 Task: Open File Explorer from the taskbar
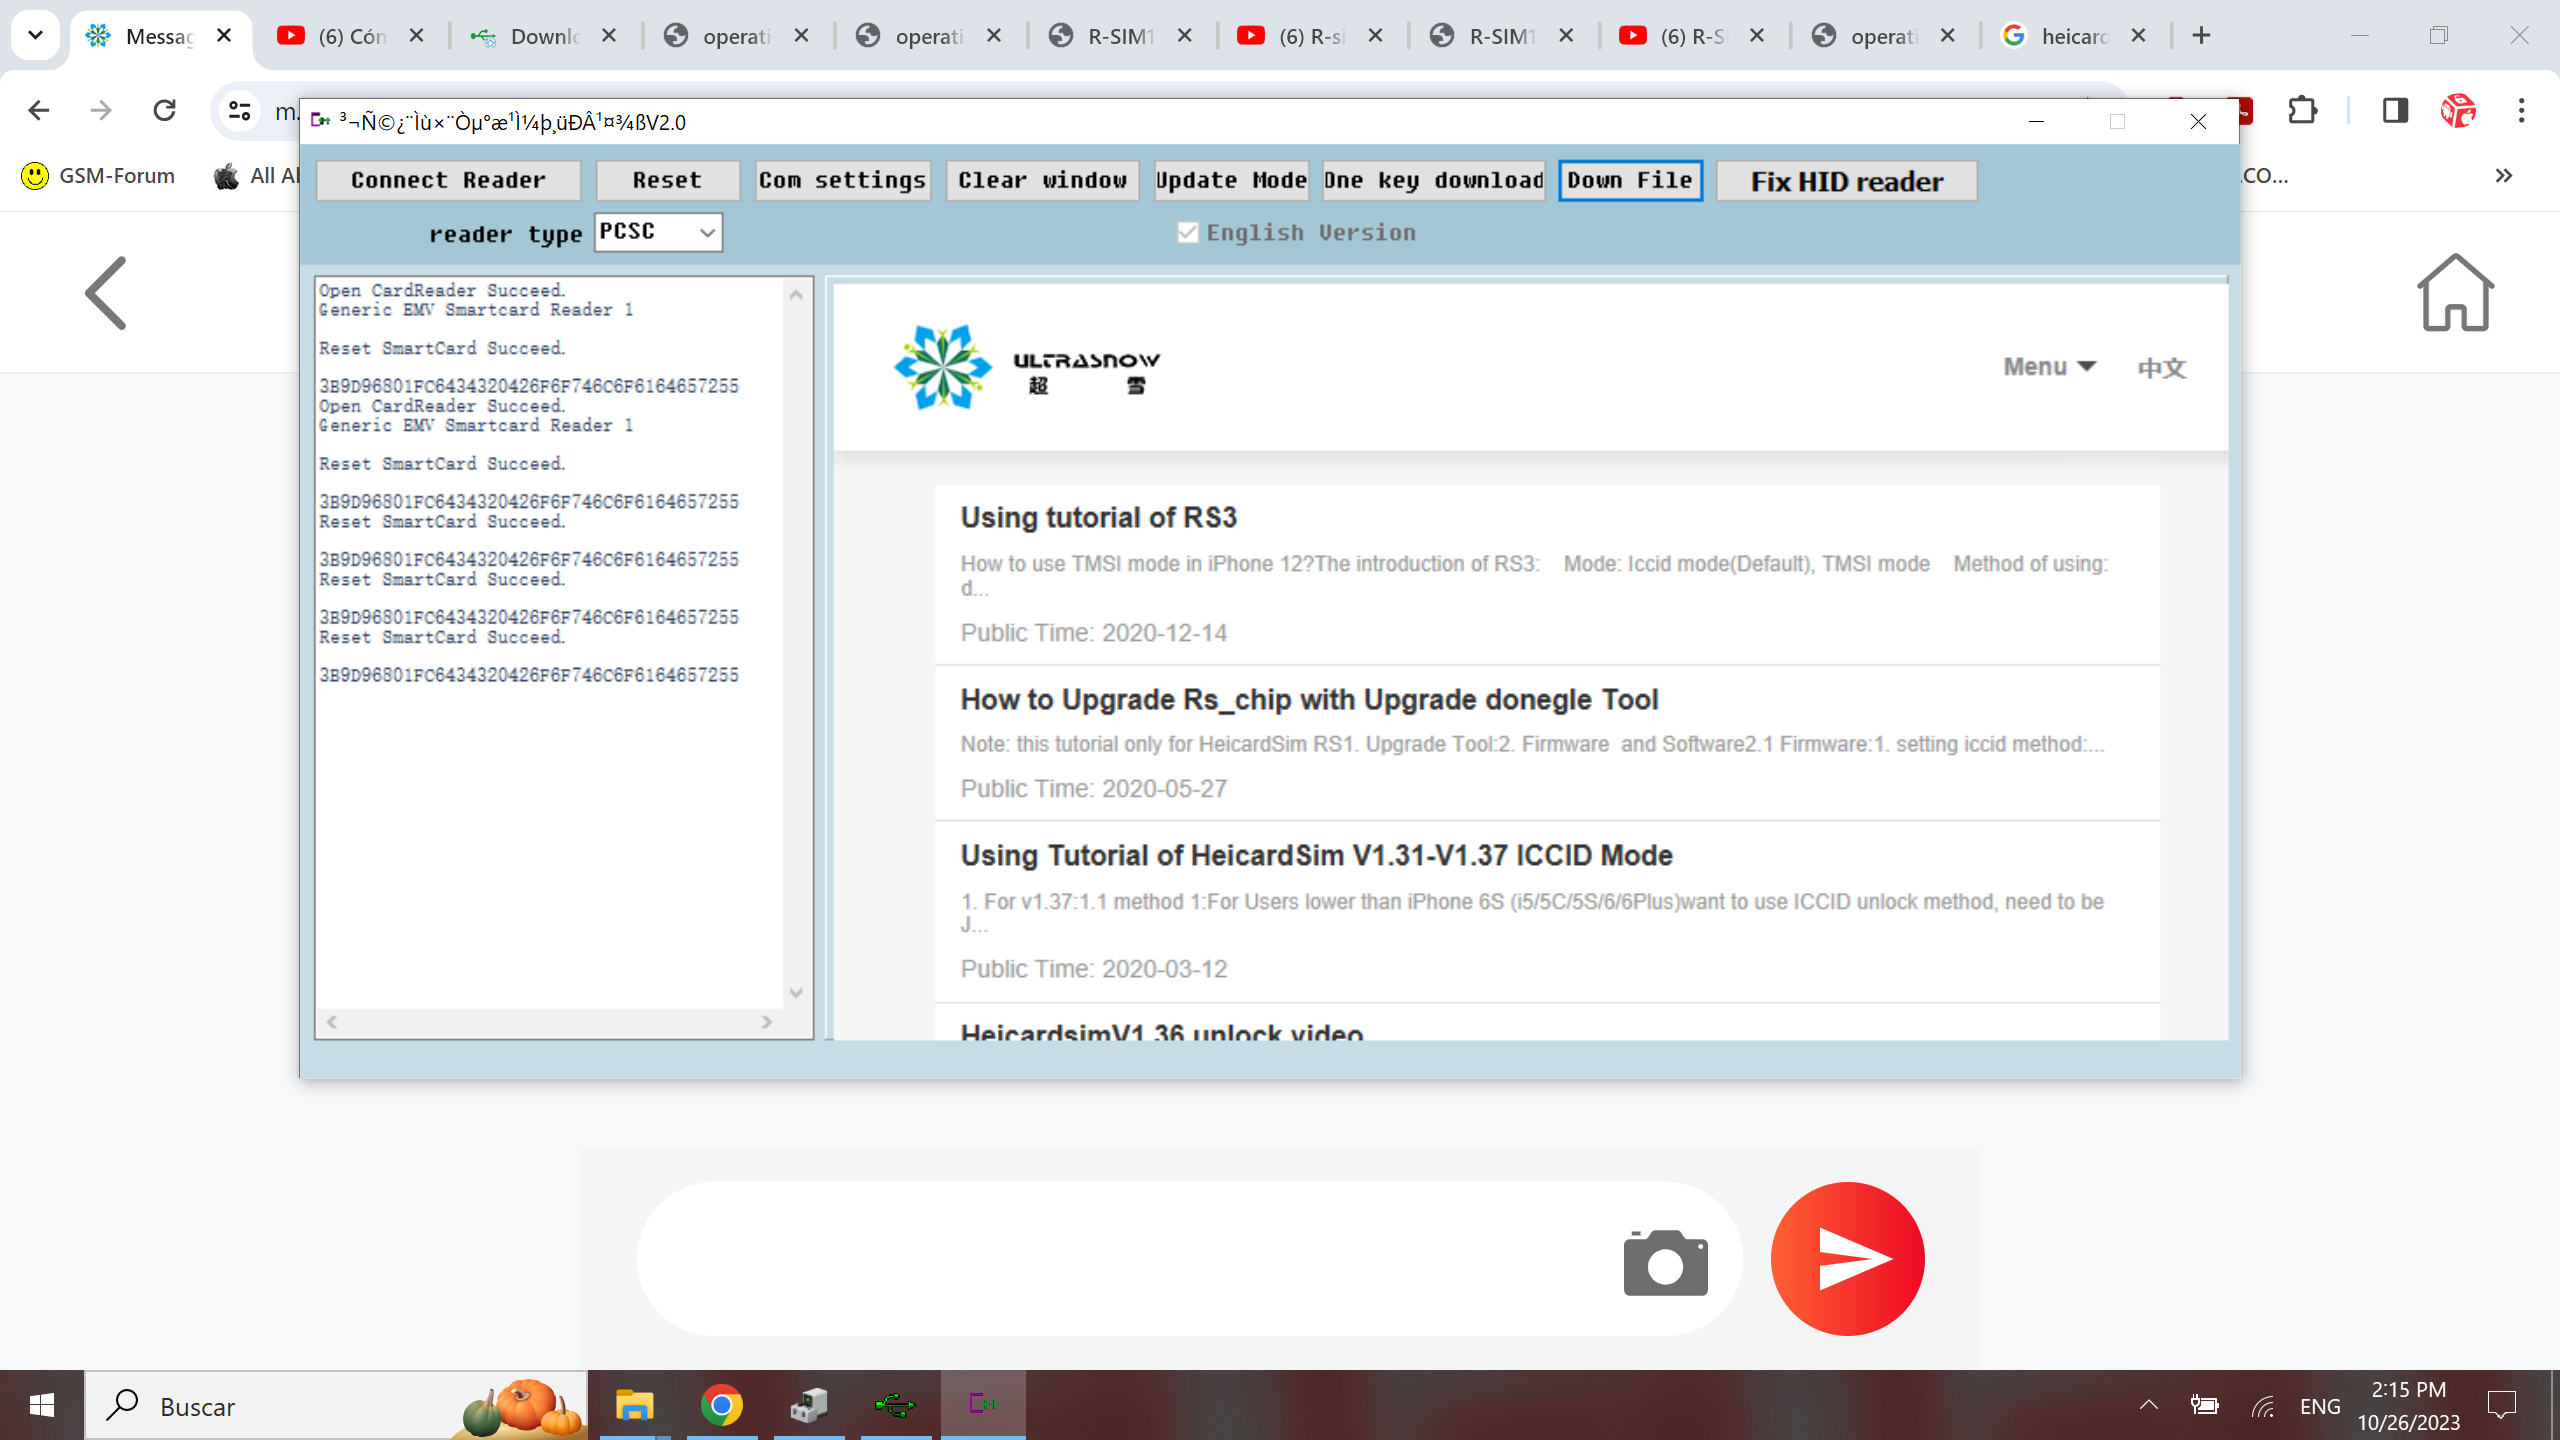634,1405
